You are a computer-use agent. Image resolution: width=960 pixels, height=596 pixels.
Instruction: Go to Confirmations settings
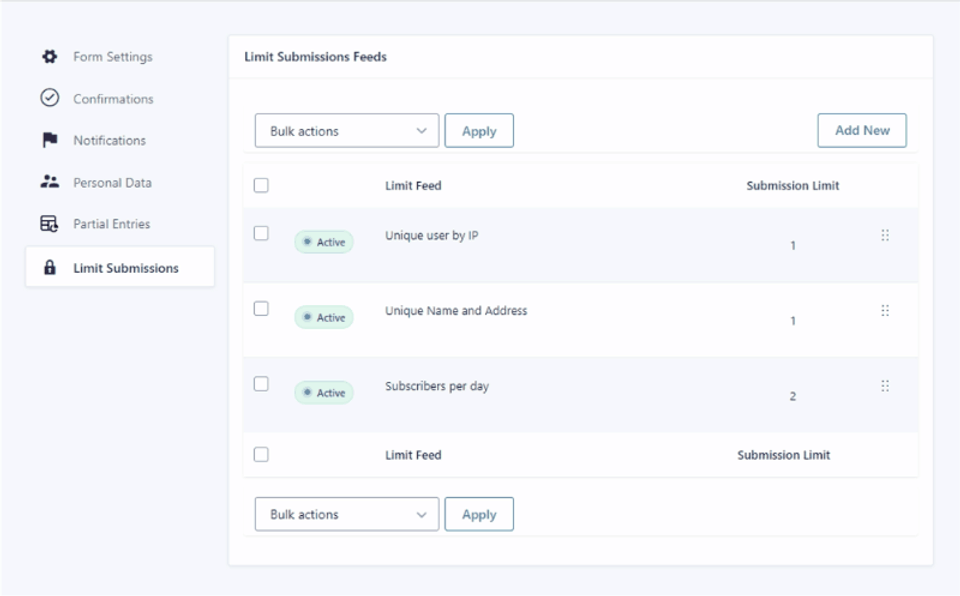point(113,99)
